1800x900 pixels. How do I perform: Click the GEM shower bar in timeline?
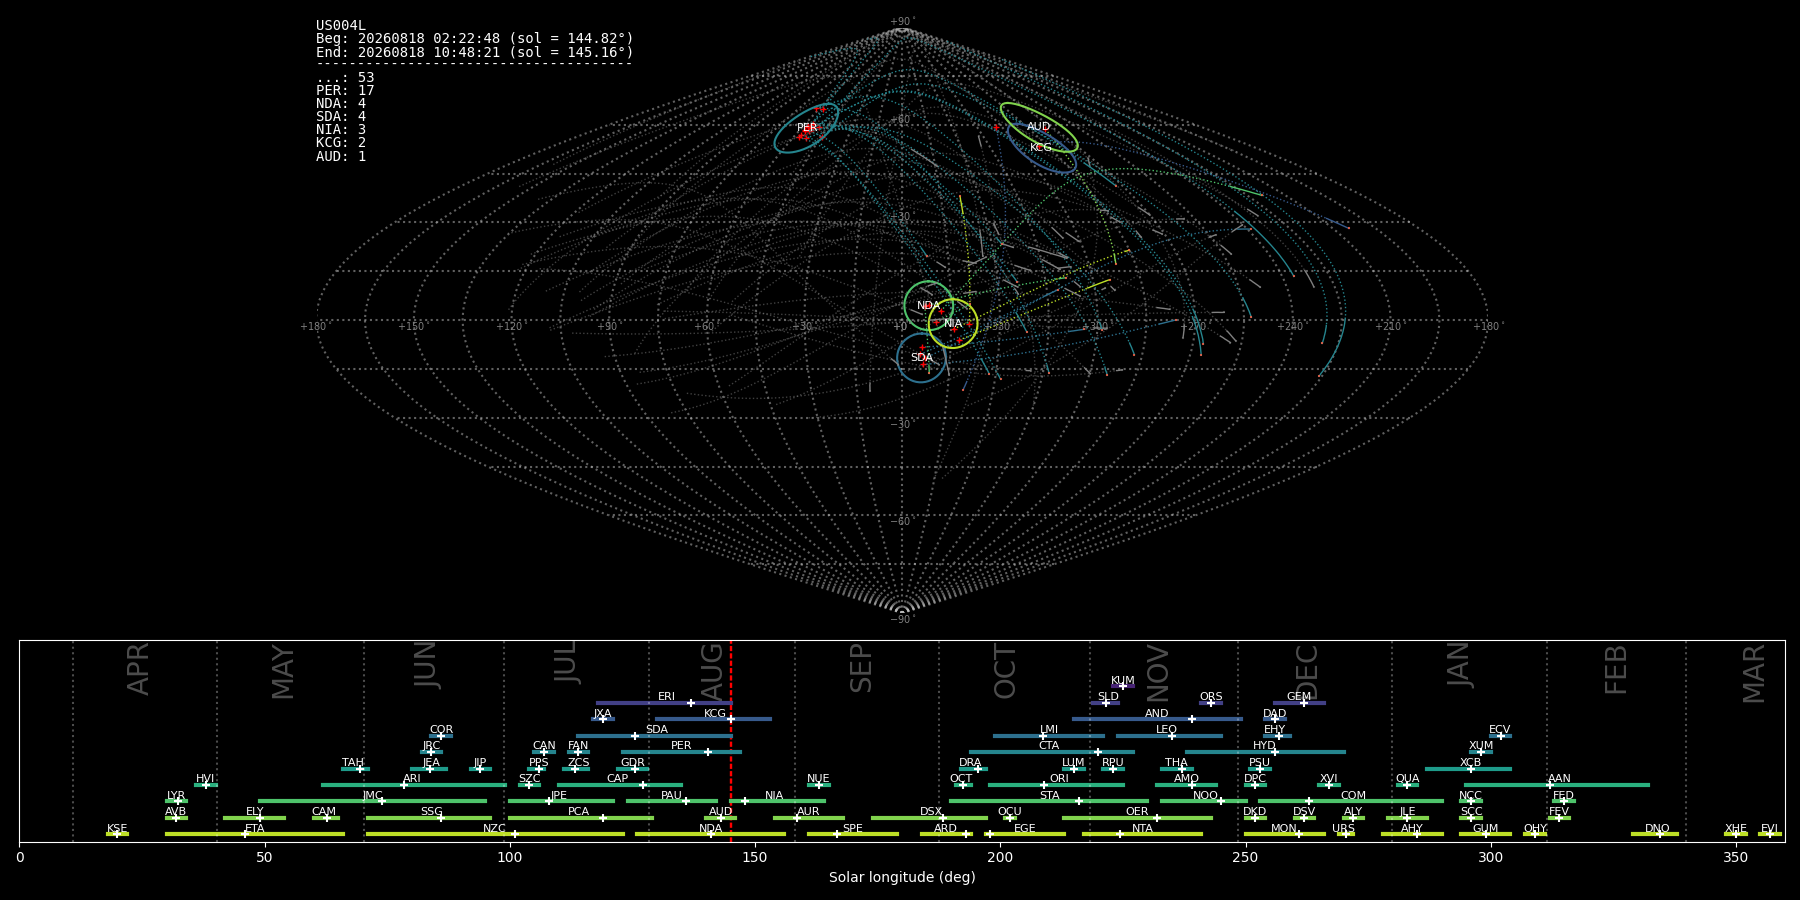(1299, 703)
